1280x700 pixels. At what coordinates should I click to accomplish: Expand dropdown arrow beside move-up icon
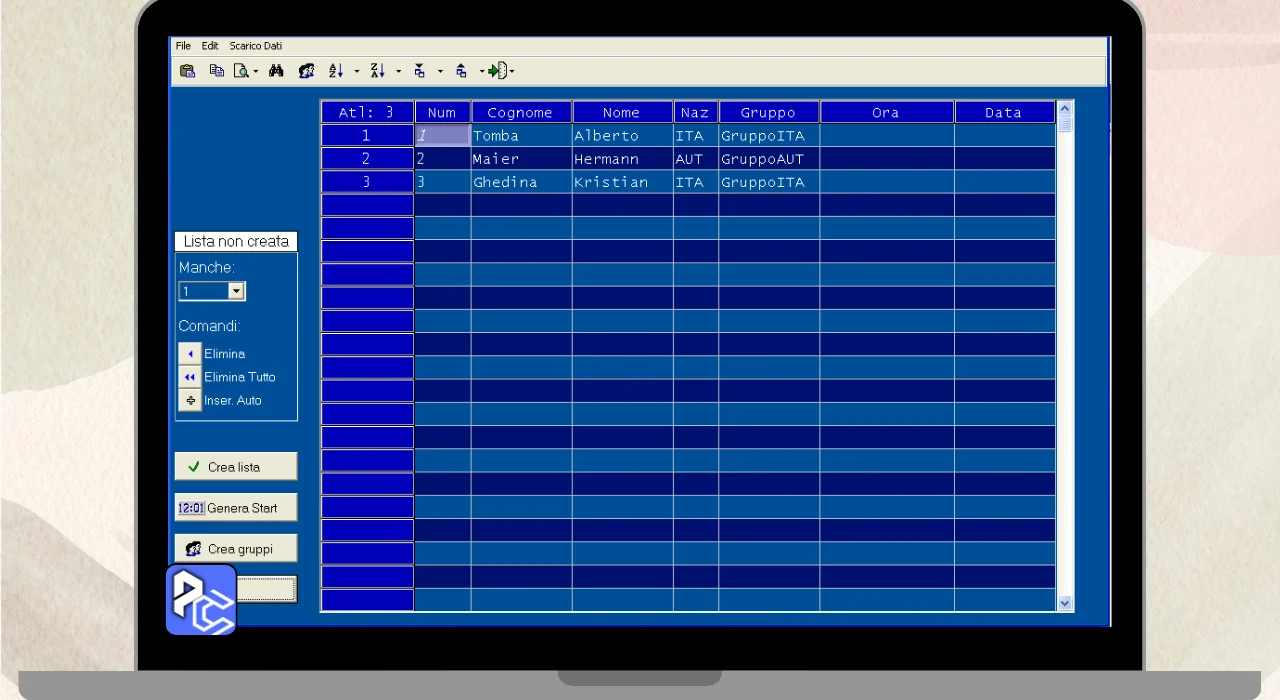click(481, 72)
